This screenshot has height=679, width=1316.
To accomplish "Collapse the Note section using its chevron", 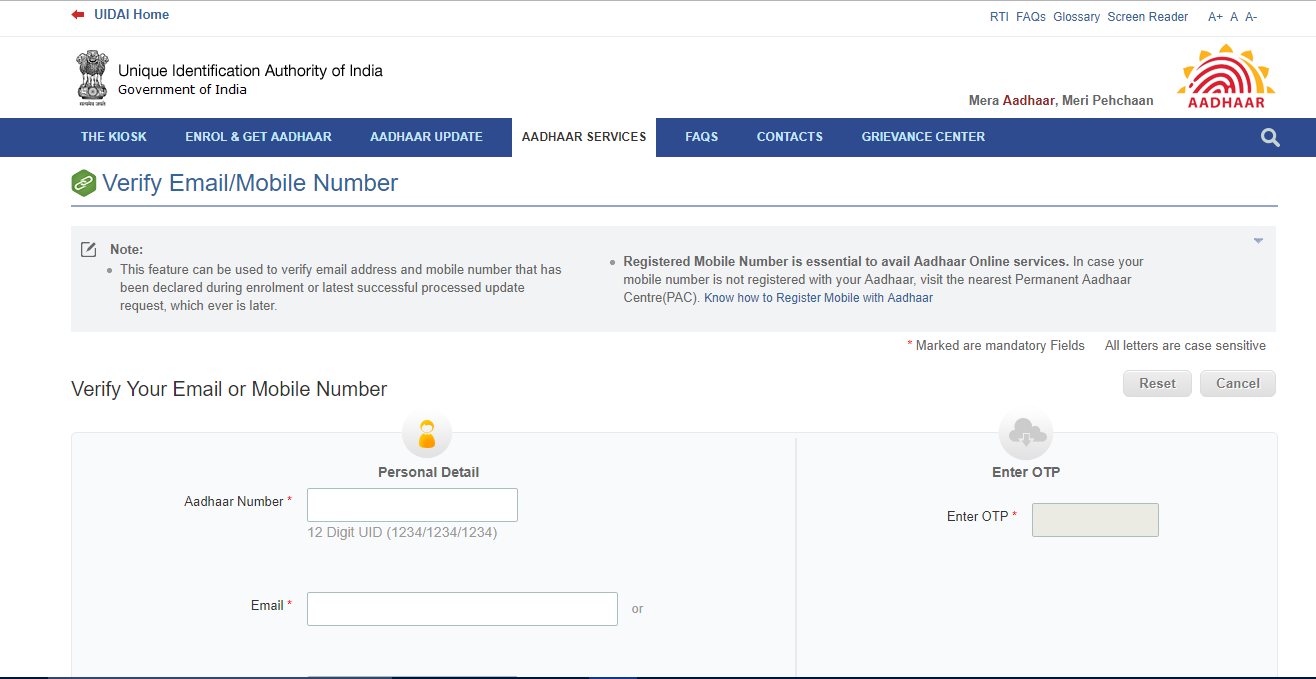I will 1258,240.
